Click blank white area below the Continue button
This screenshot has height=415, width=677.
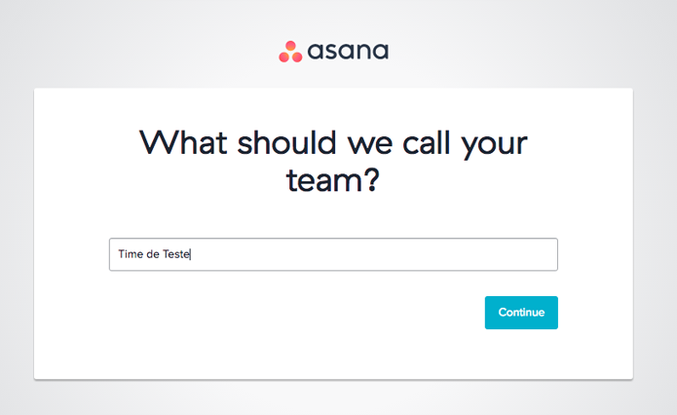521,355
